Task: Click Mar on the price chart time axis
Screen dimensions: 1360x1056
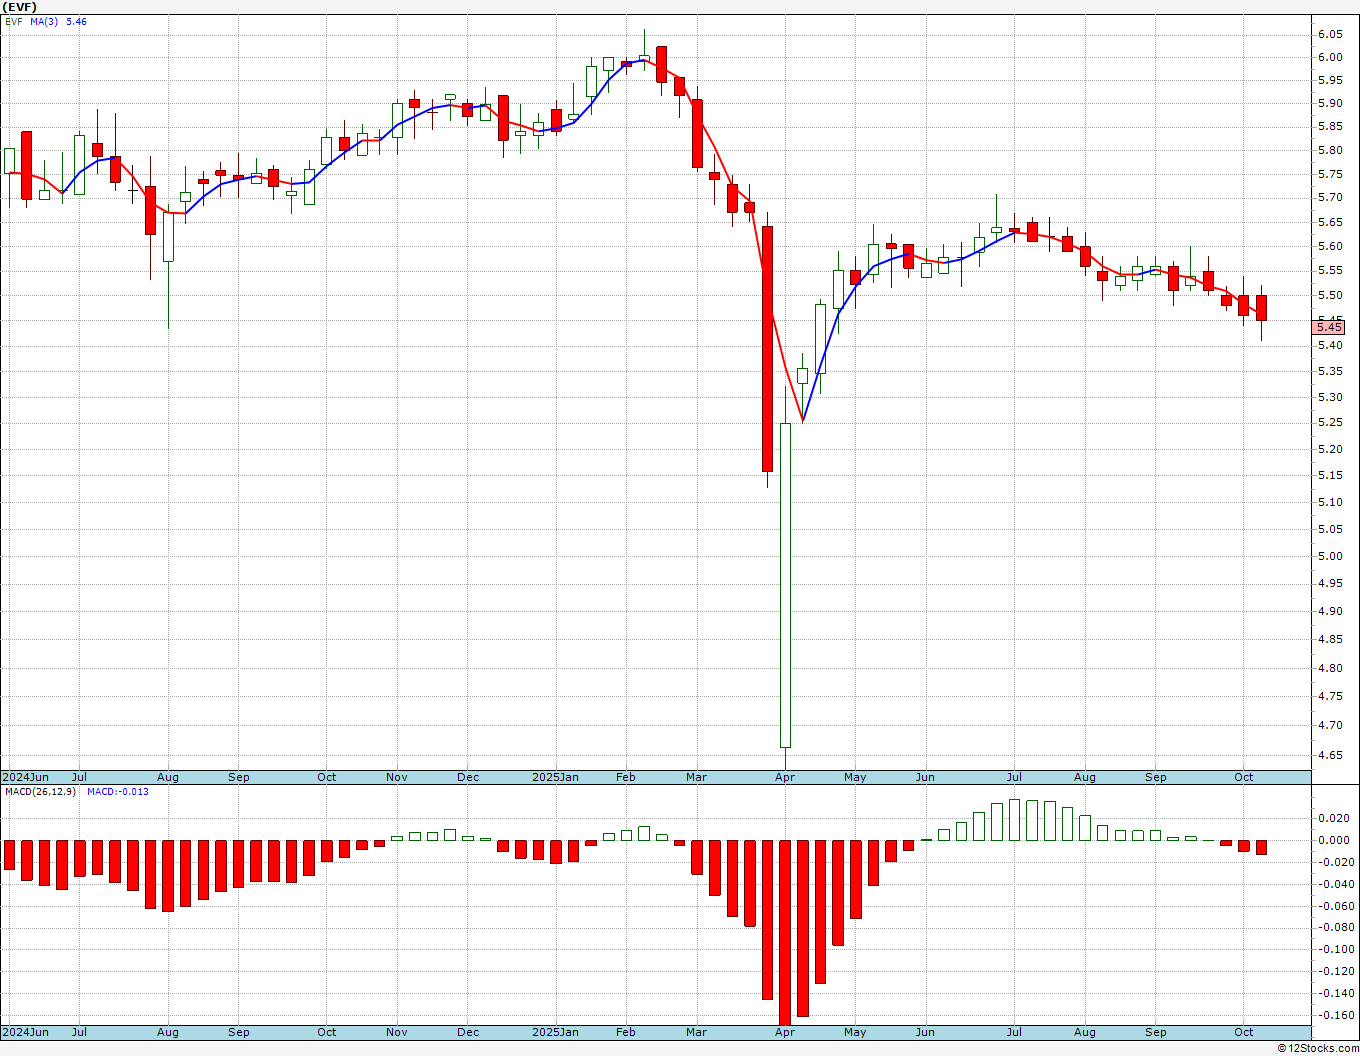Action: click(696, 777)
